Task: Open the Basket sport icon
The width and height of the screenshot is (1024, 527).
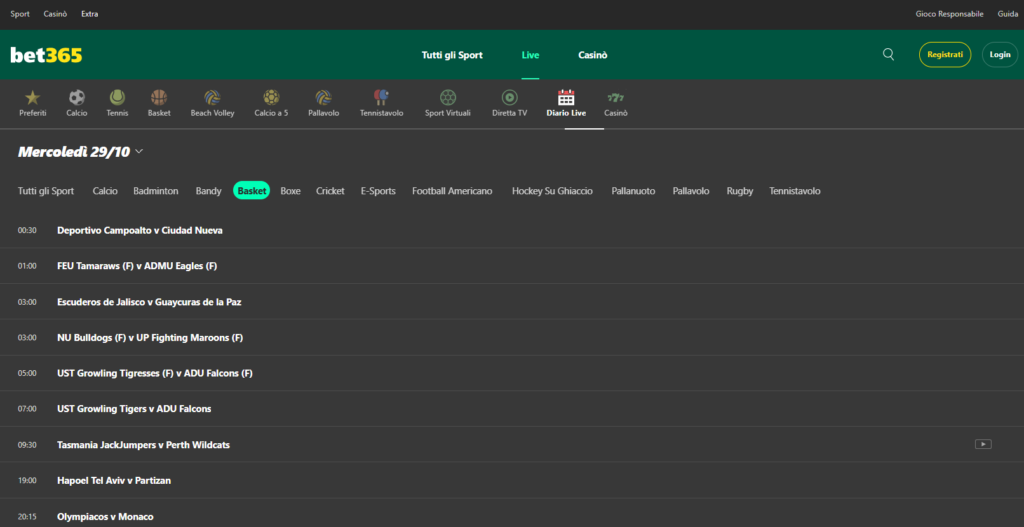Action: pyautogui.click(x=159, y=98)
